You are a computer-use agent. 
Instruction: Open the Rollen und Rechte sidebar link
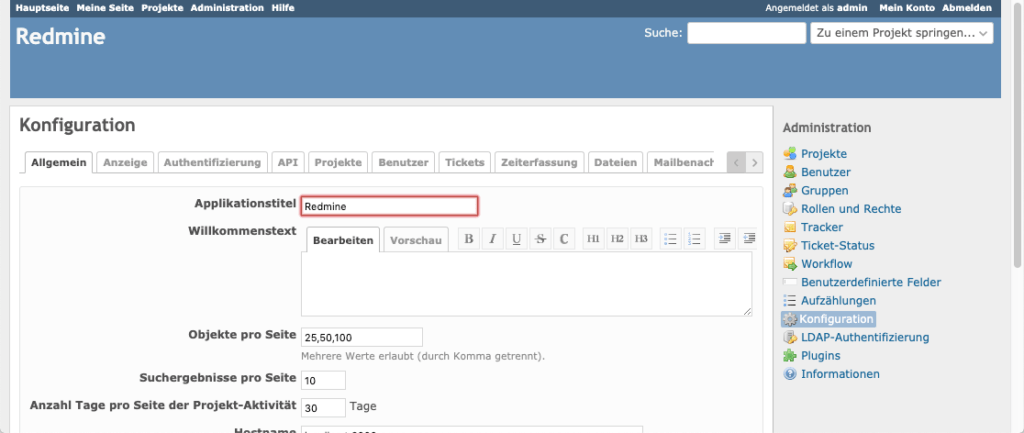pos(851,209)
